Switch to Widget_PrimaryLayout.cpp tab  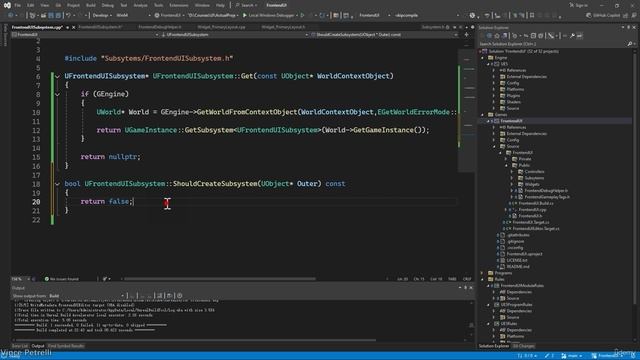coord(221,27)
